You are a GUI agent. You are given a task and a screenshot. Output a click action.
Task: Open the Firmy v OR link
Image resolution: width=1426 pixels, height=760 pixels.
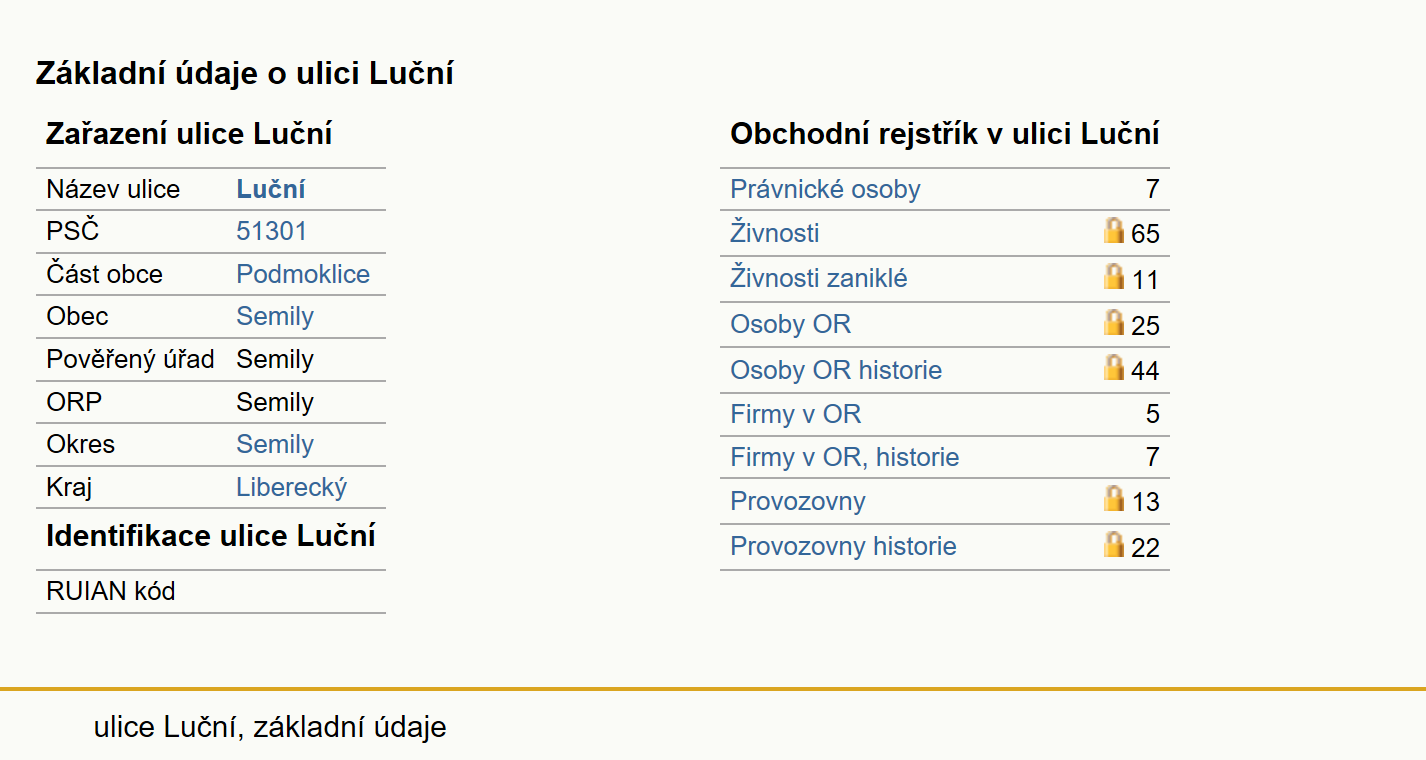(796, 414)
